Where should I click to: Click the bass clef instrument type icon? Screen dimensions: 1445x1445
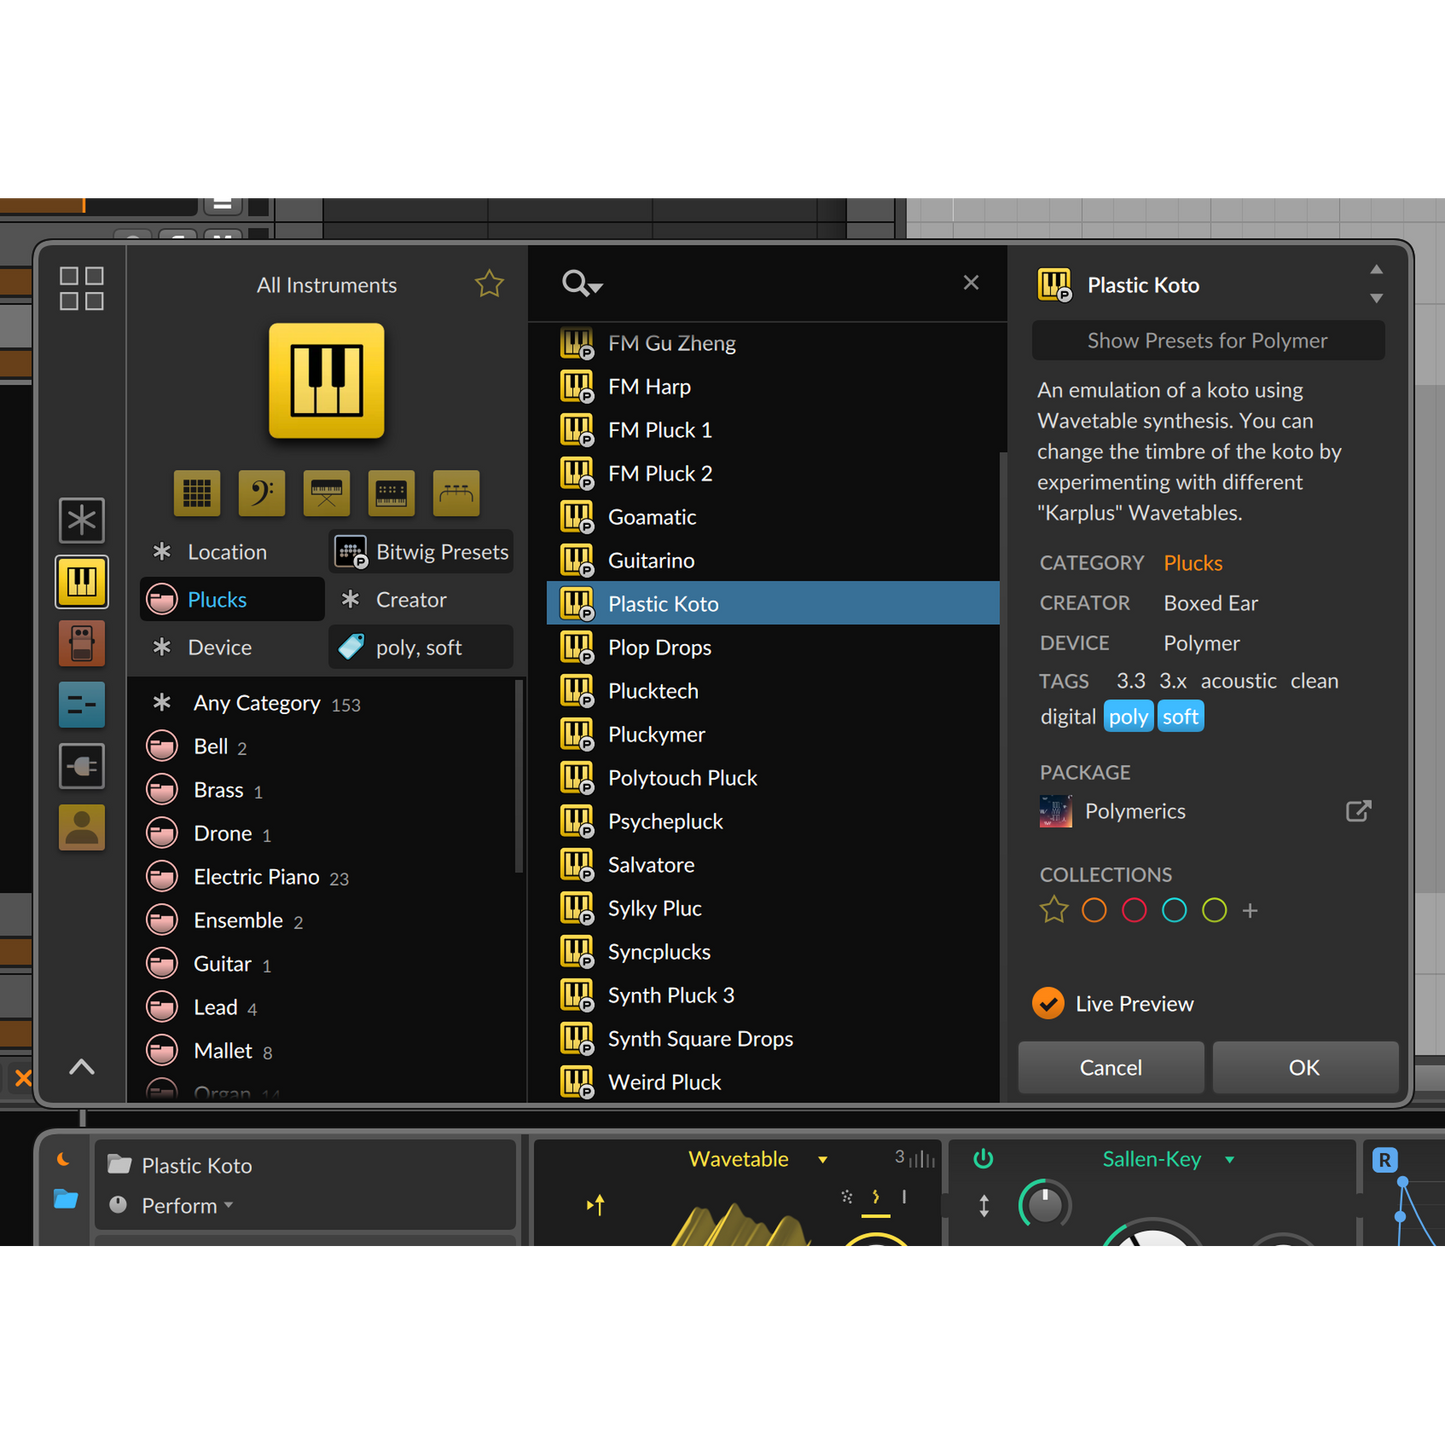(x=261, y=493)
